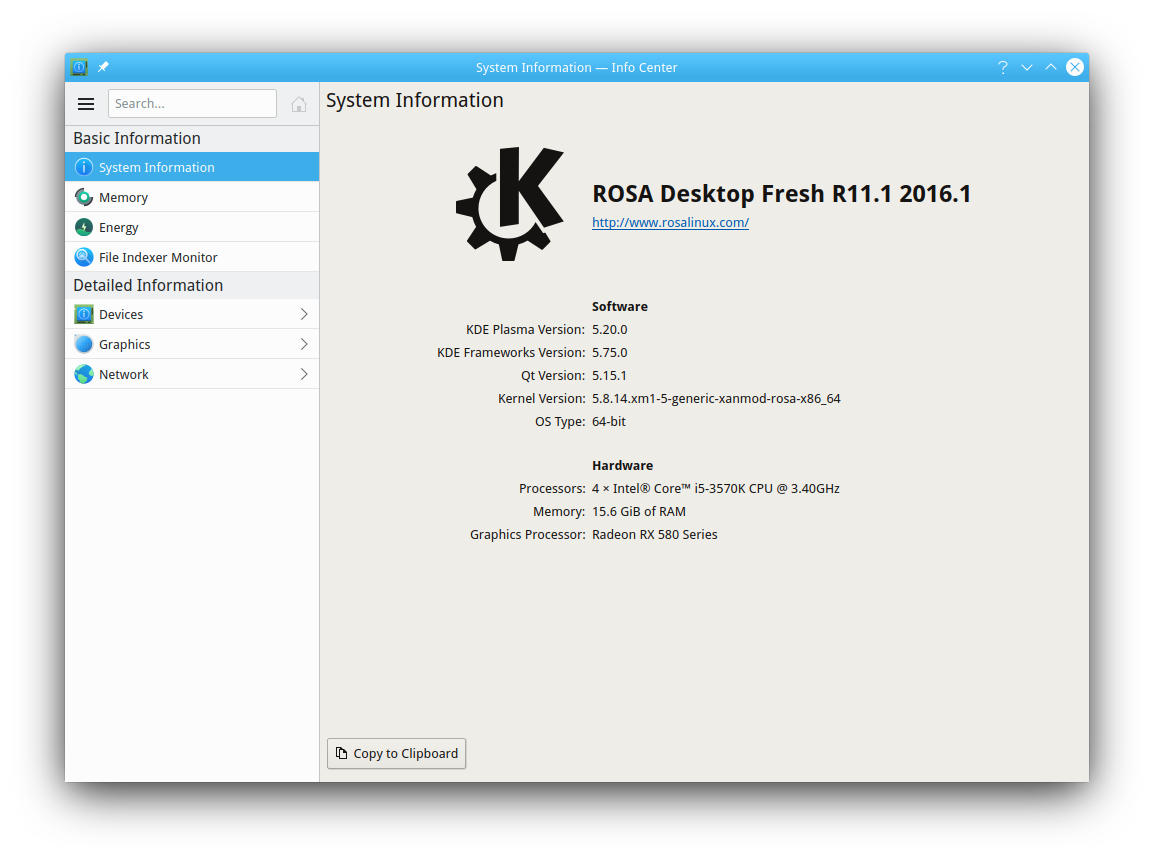
Task: Click the 'Hardware' heading
Action: coord(623,465)
